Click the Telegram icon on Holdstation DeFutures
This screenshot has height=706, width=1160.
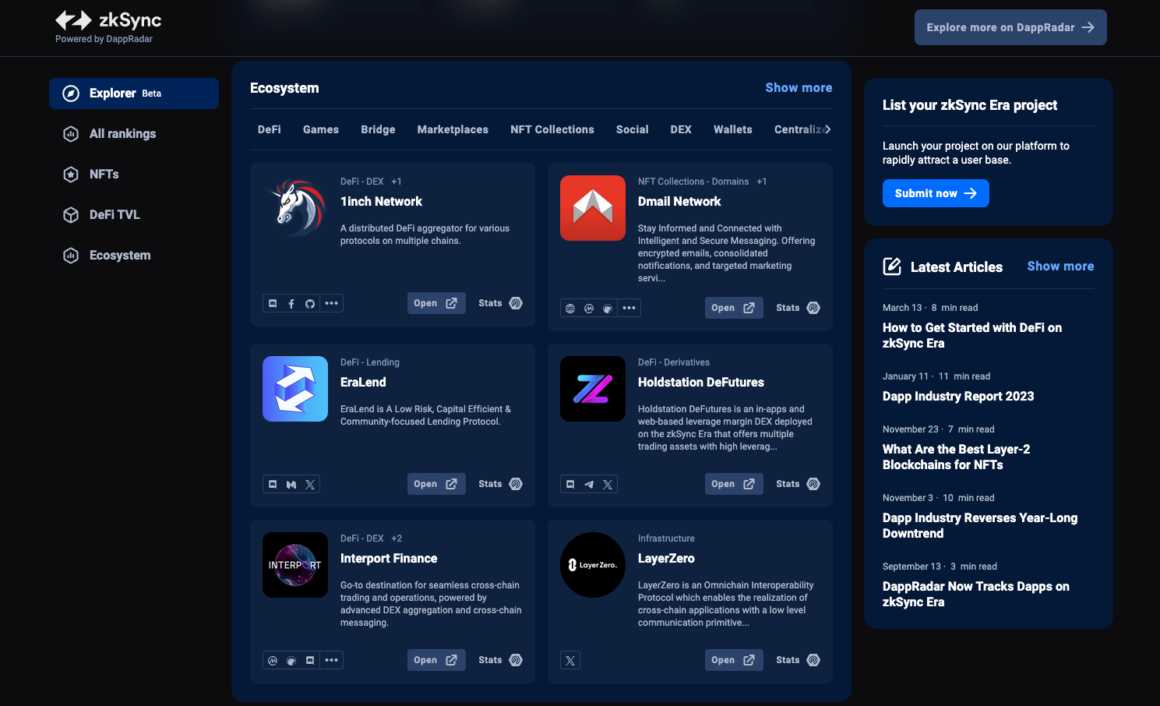tap(589, 484)
